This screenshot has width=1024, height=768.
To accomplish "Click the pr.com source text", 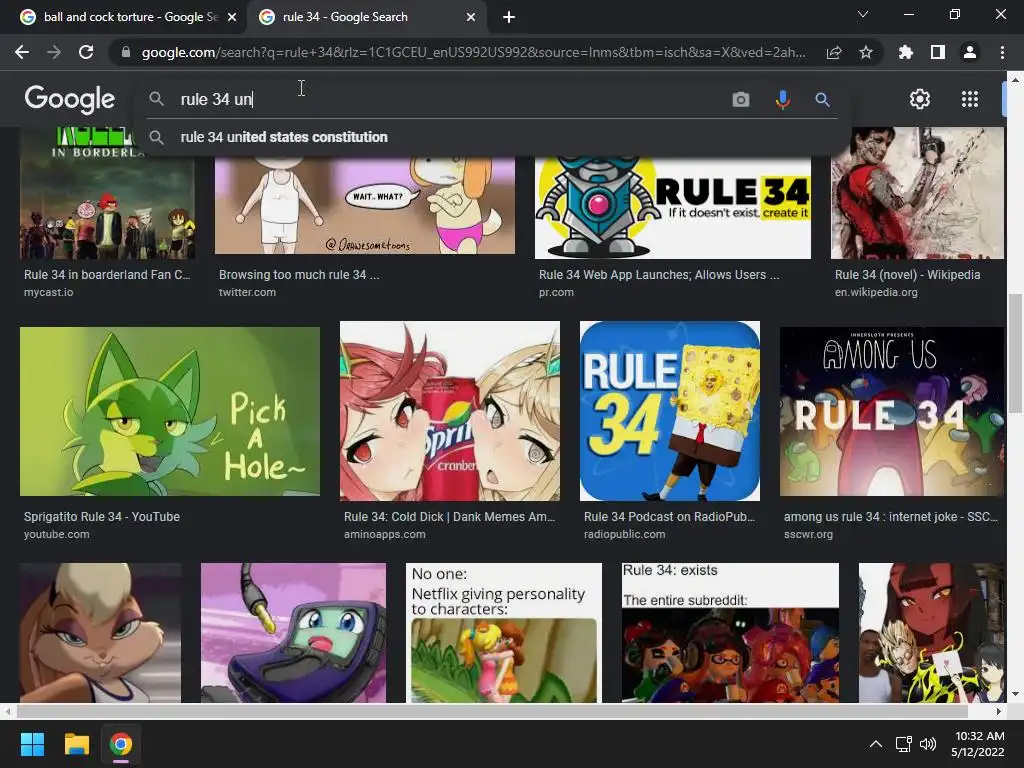I will 556,293.
